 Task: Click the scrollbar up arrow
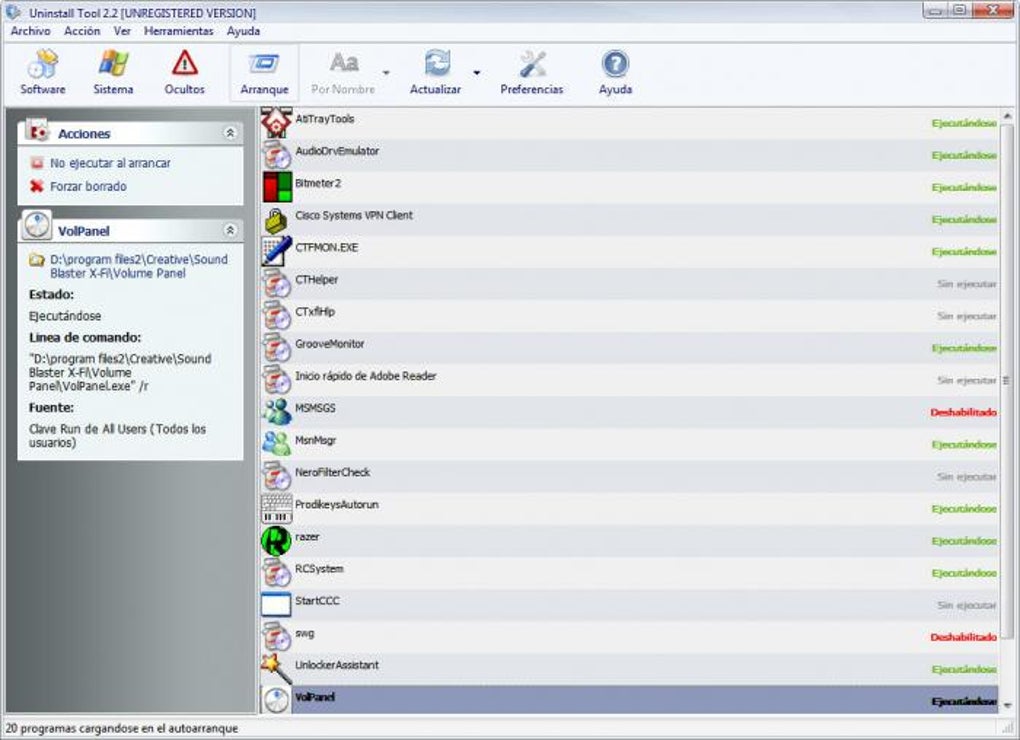point(1007,116)
